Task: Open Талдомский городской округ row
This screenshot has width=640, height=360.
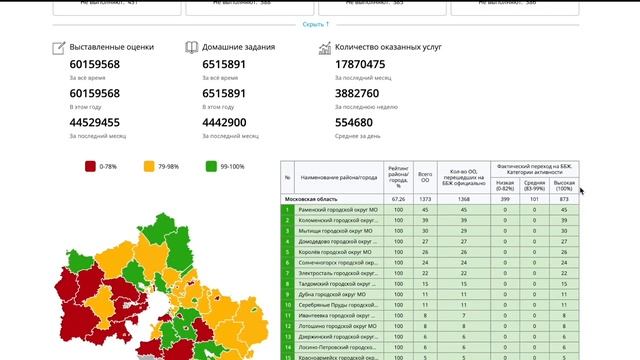Action: [430, 284]
